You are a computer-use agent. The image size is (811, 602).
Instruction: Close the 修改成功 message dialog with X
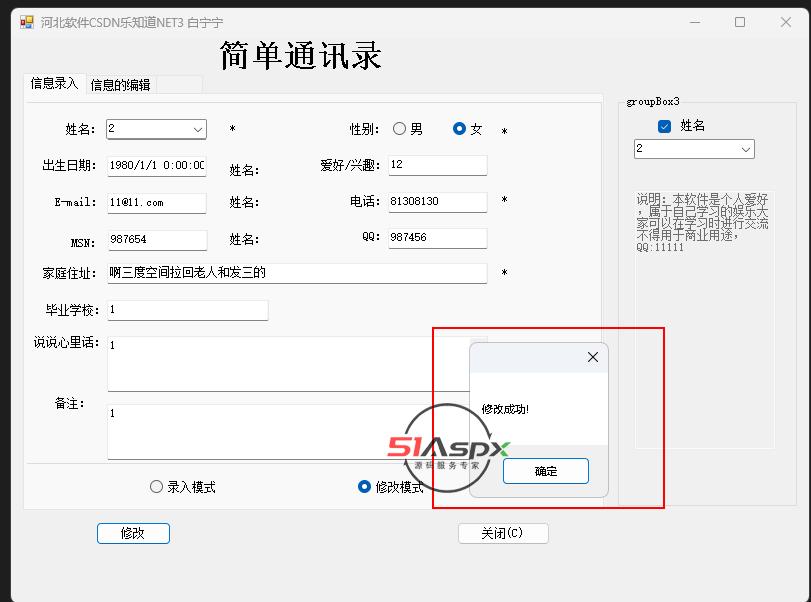tap(592, 357)
